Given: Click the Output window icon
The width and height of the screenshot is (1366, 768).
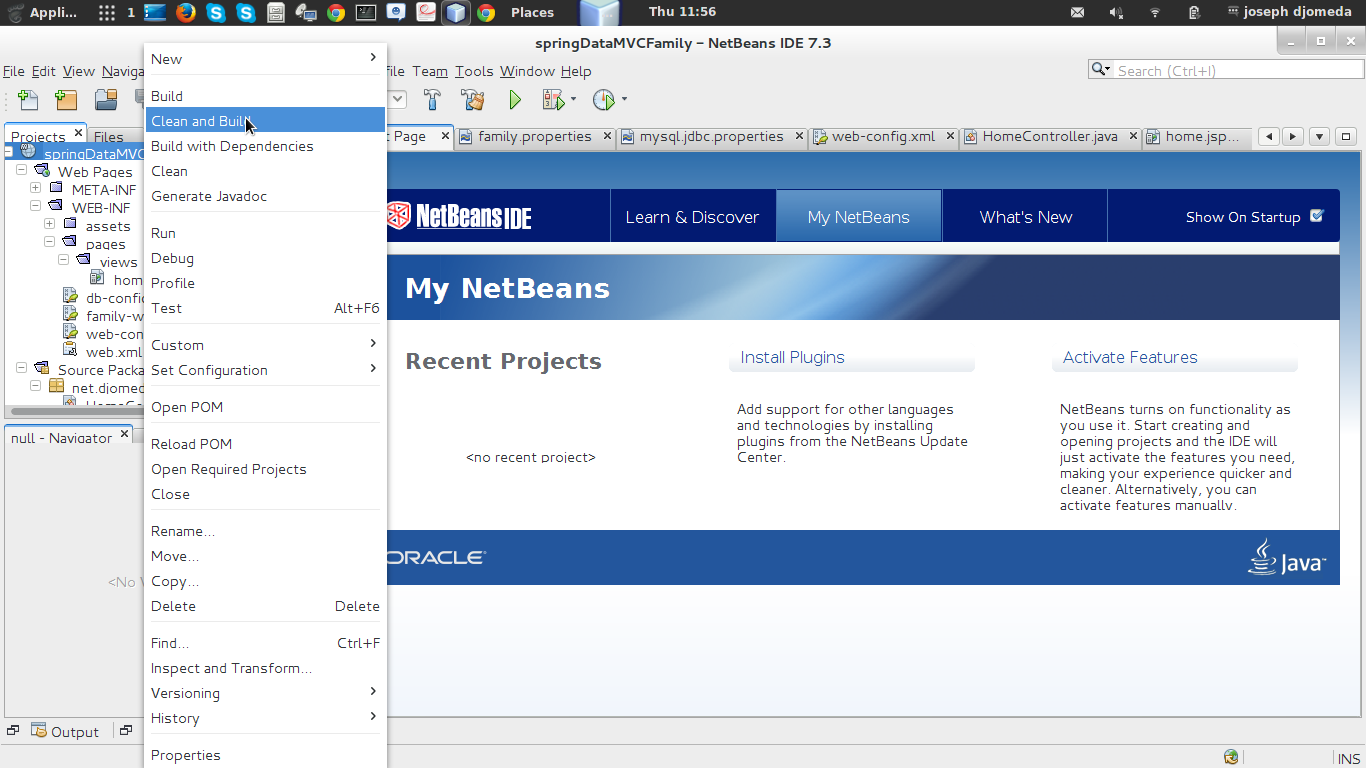Looking at the screenshot, I should click(39, 731).
